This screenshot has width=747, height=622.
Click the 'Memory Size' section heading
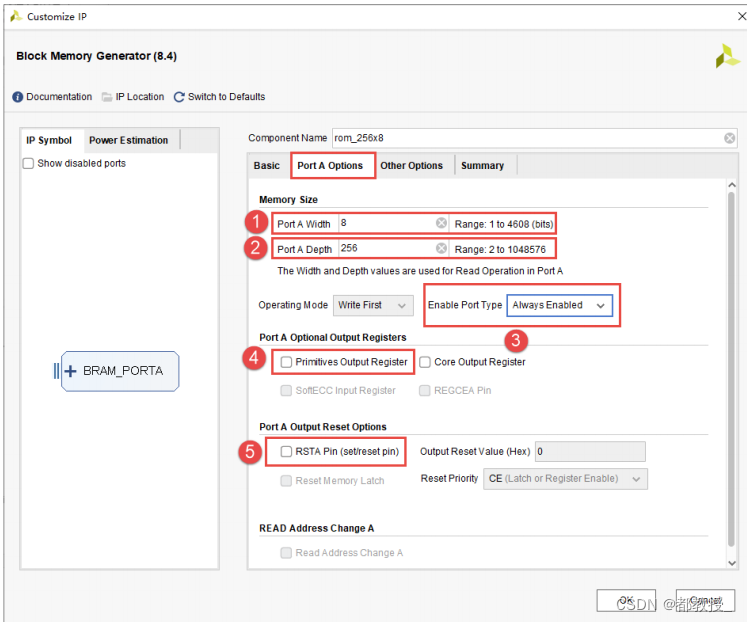[288, 200]
